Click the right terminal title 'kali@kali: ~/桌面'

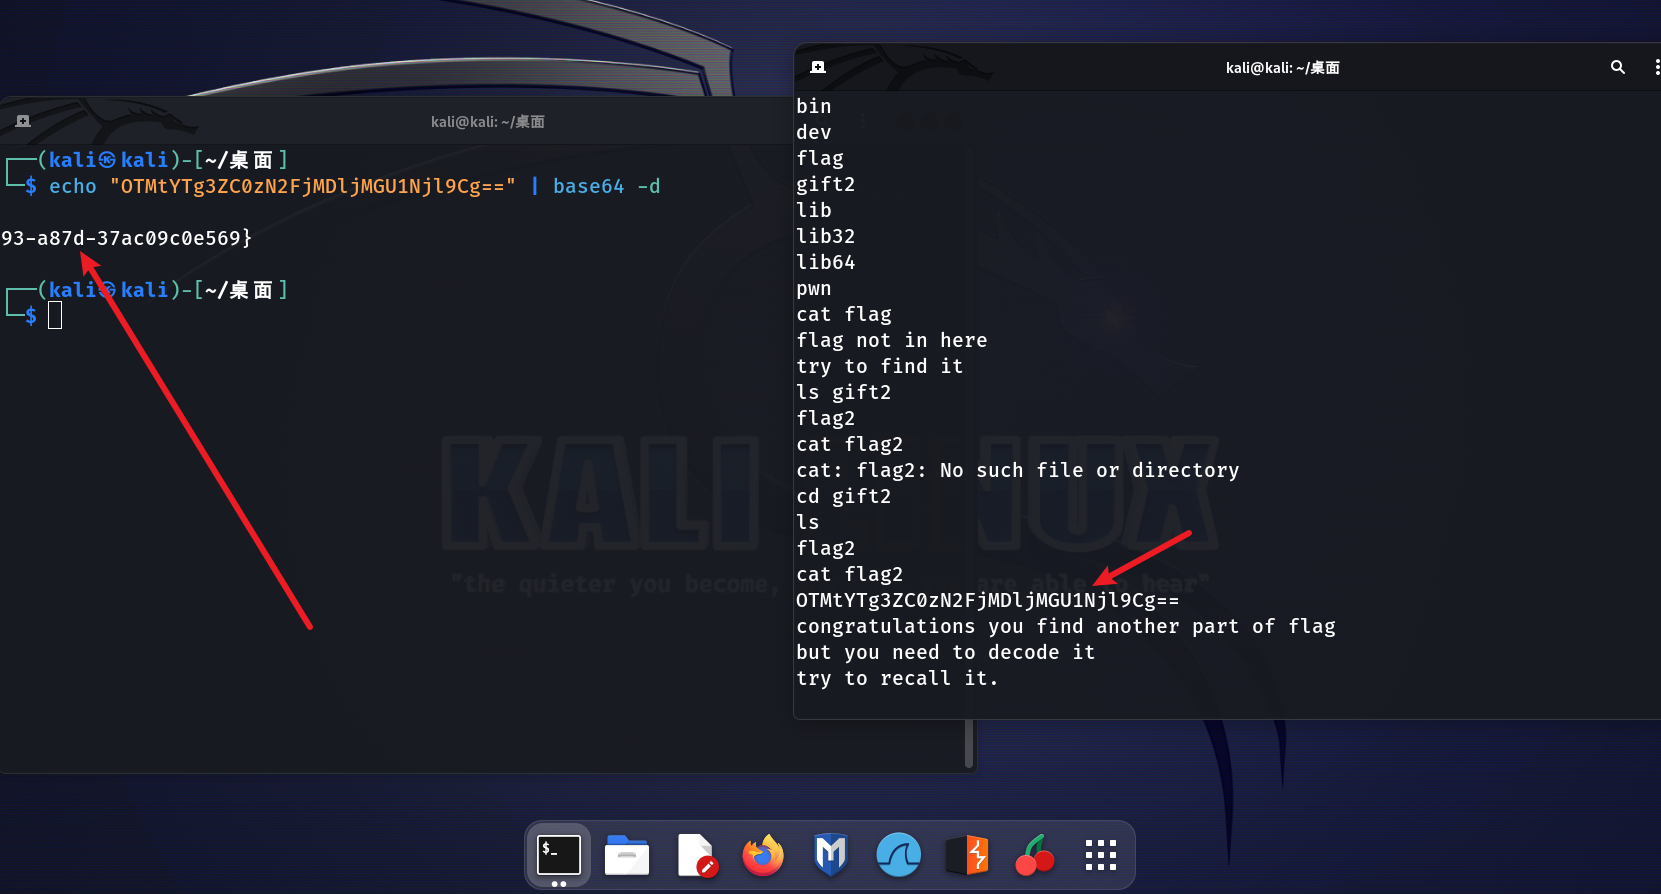tap(1282, 67)
